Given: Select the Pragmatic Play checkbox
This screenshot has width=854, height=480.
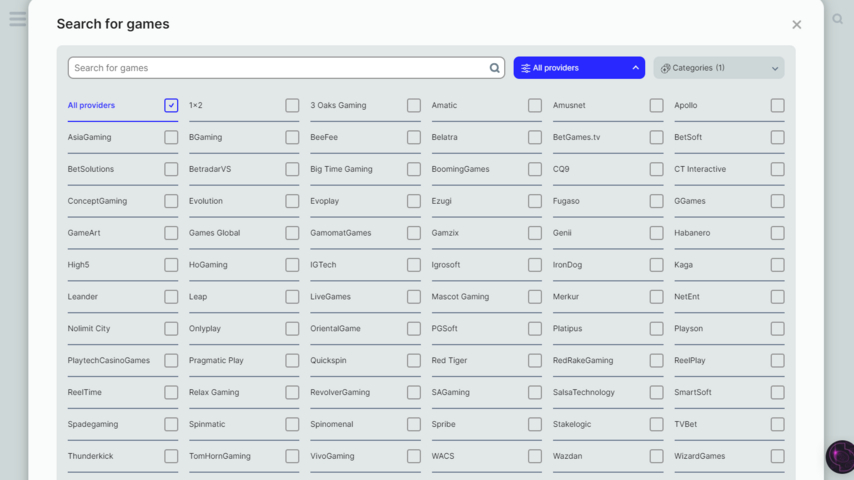Looking at the screenshot, I should point(292,360).
